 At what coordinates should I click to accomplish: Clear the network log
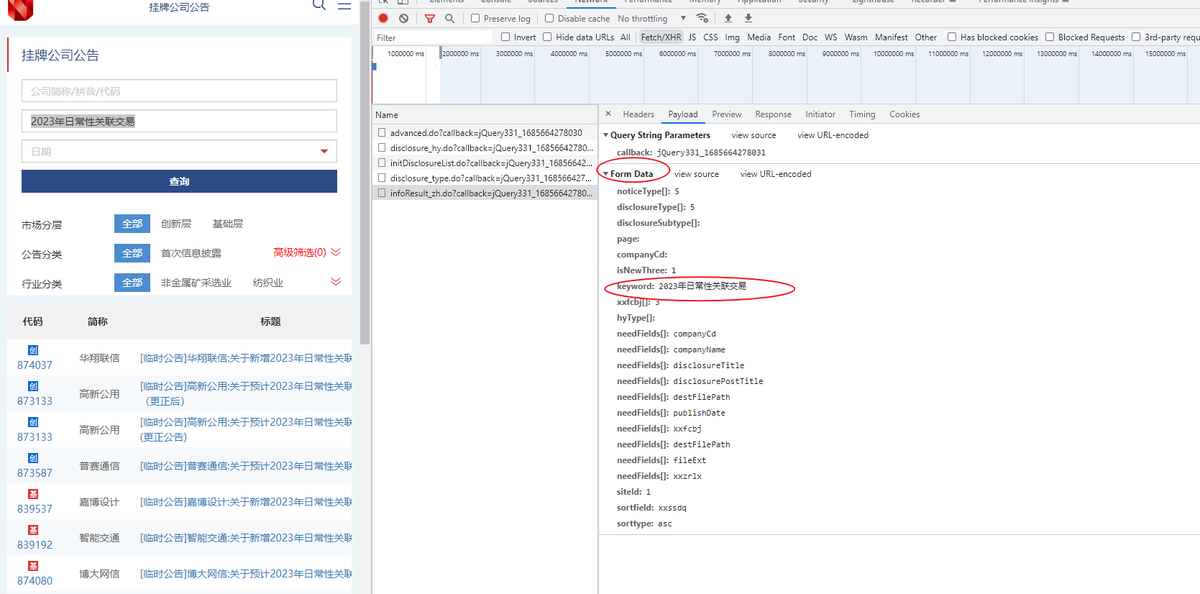click(x=404, y=18)
